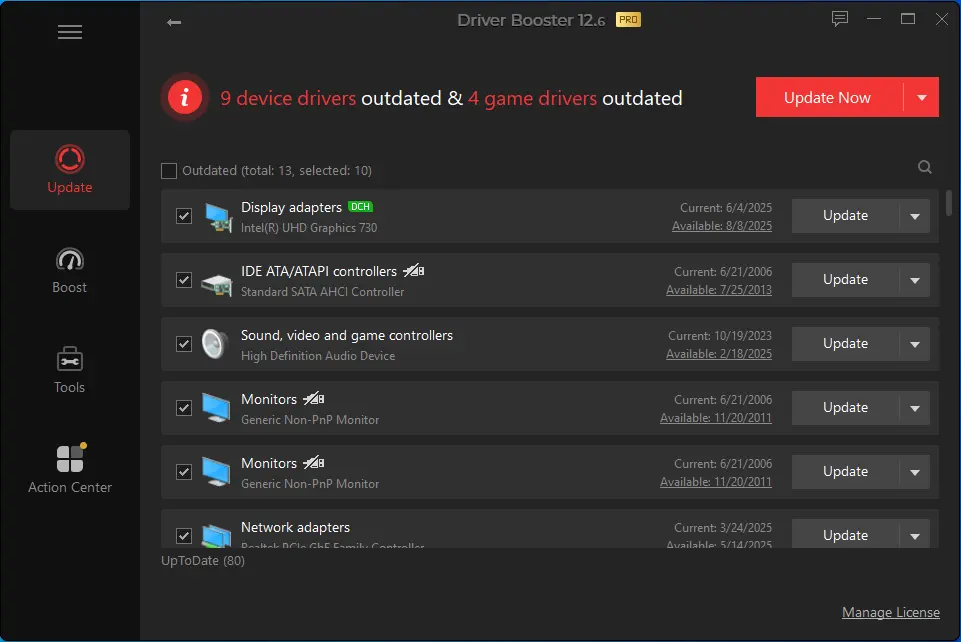Select the Intel(R) UHD Graphics 730 text
961x642 pixels.
[309, 228]
